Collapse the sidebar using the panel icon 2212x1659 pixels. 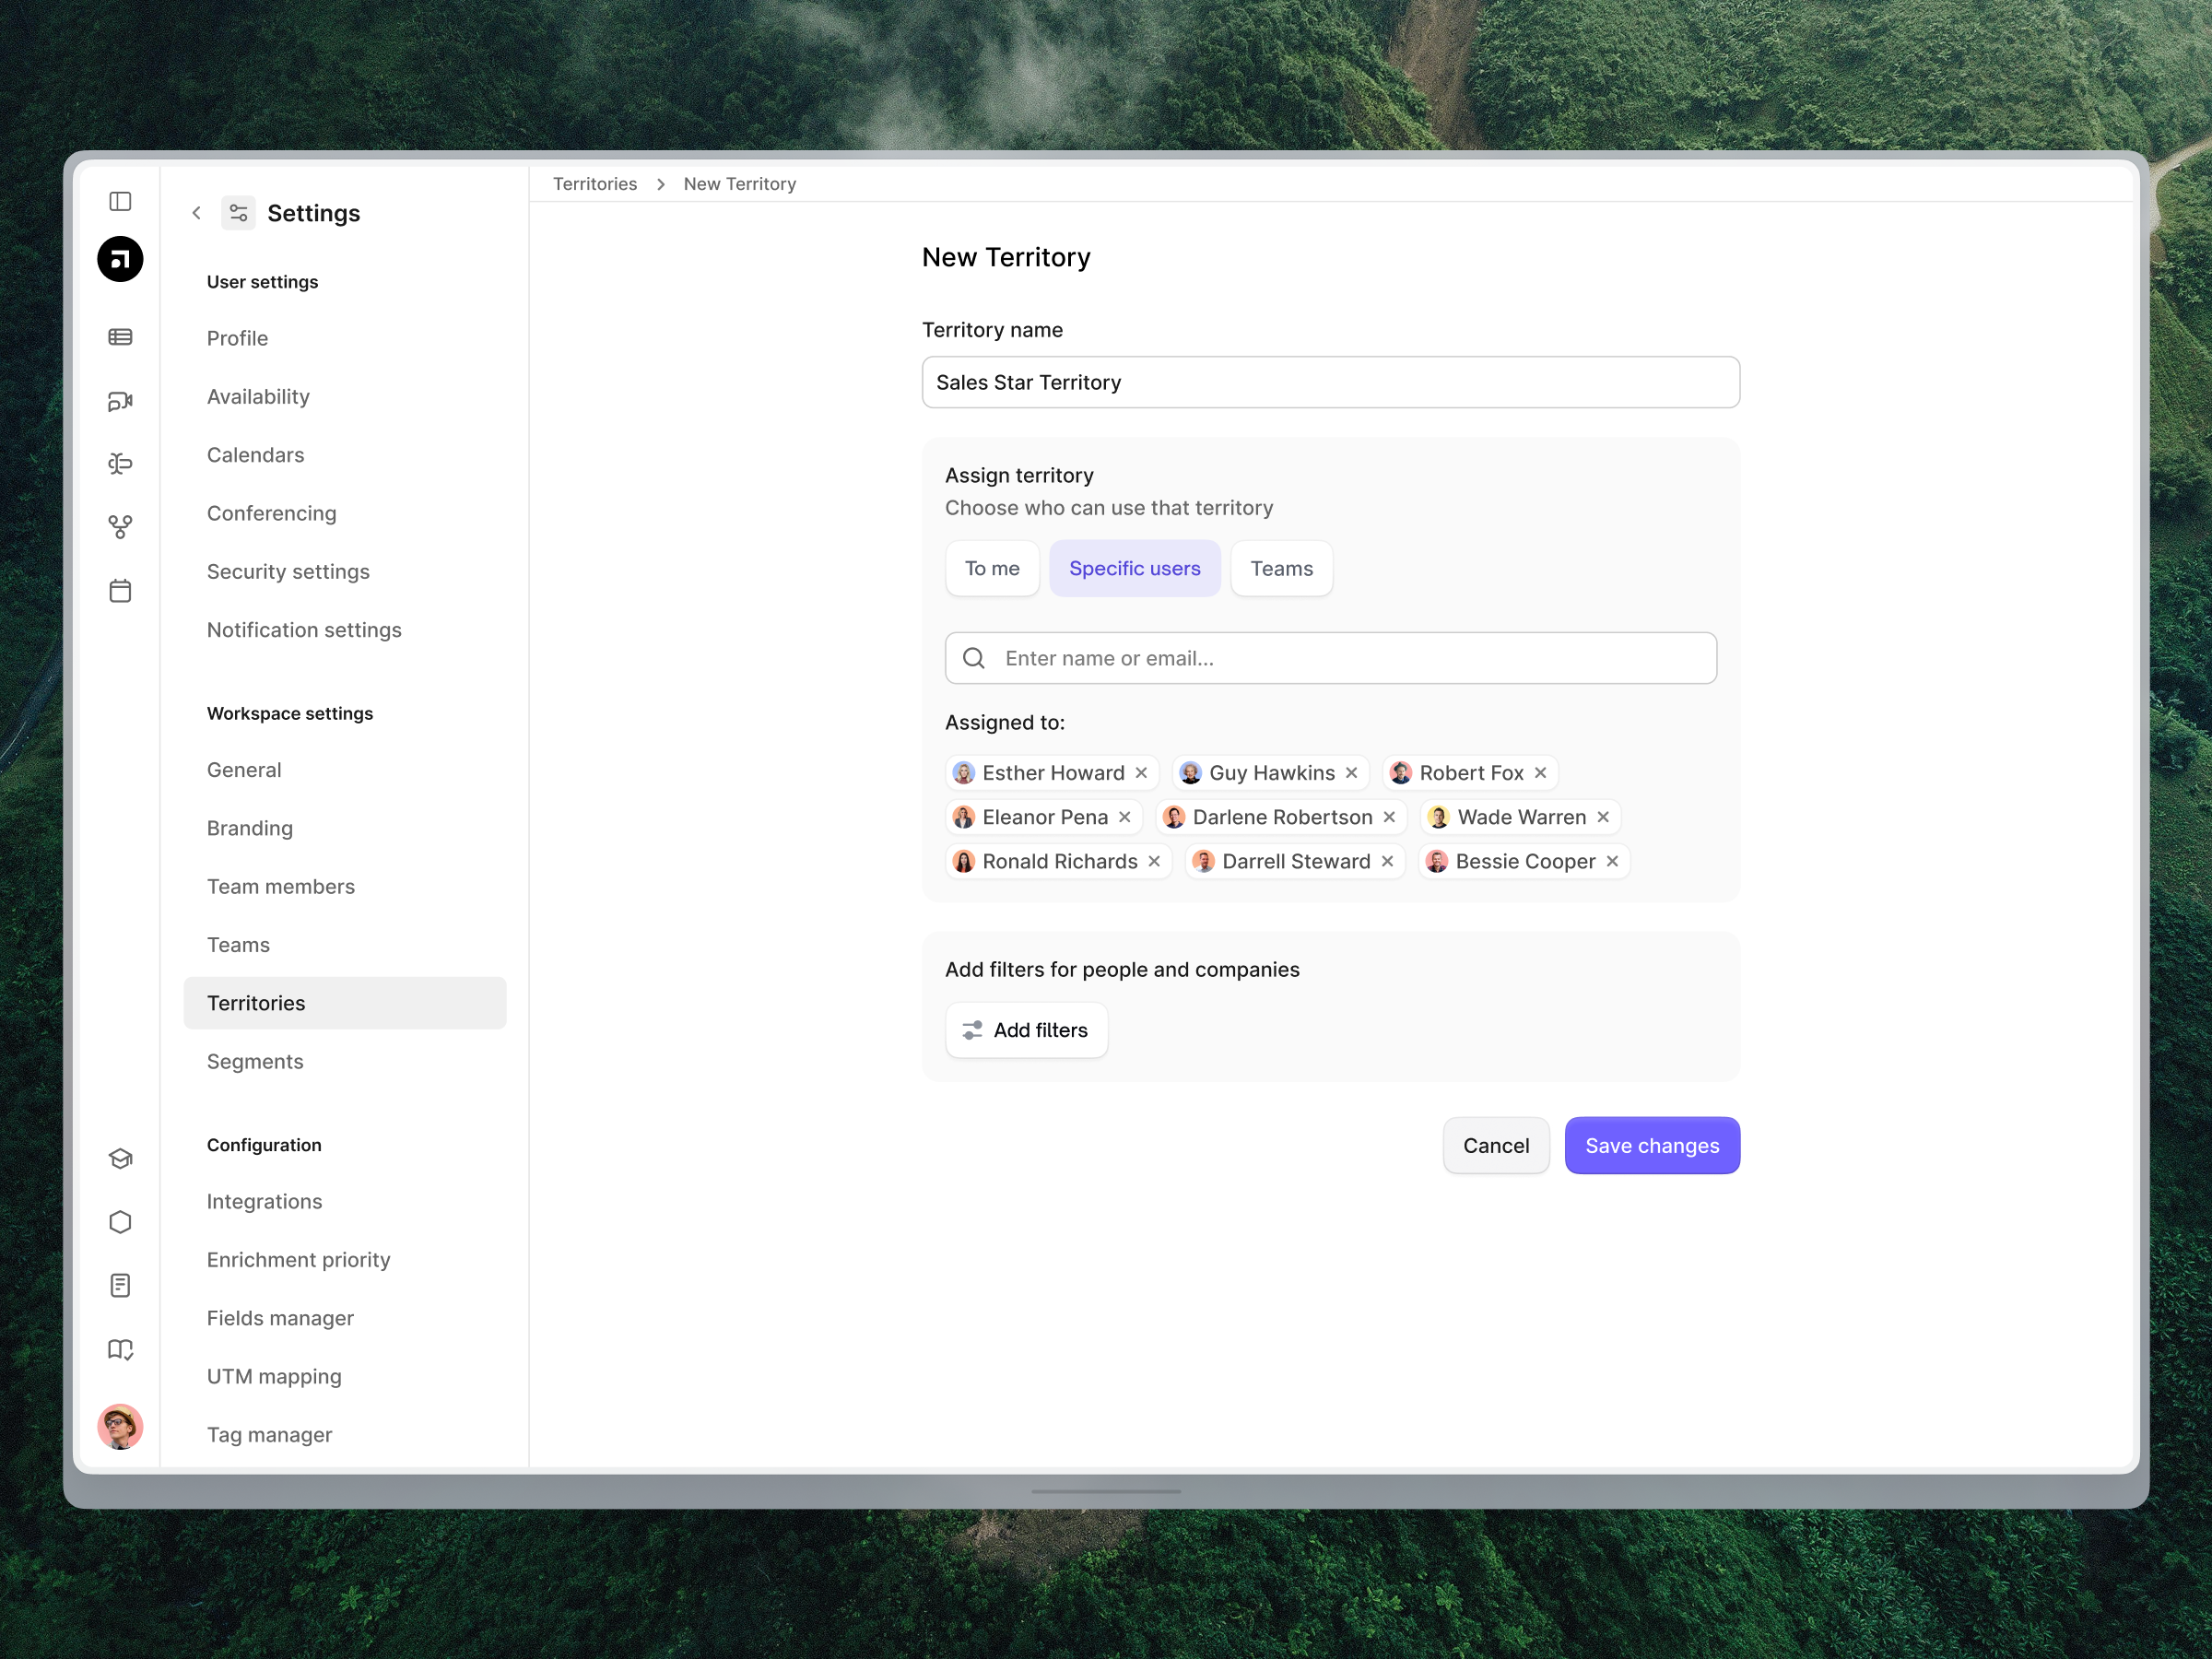[x=121, y=201]
